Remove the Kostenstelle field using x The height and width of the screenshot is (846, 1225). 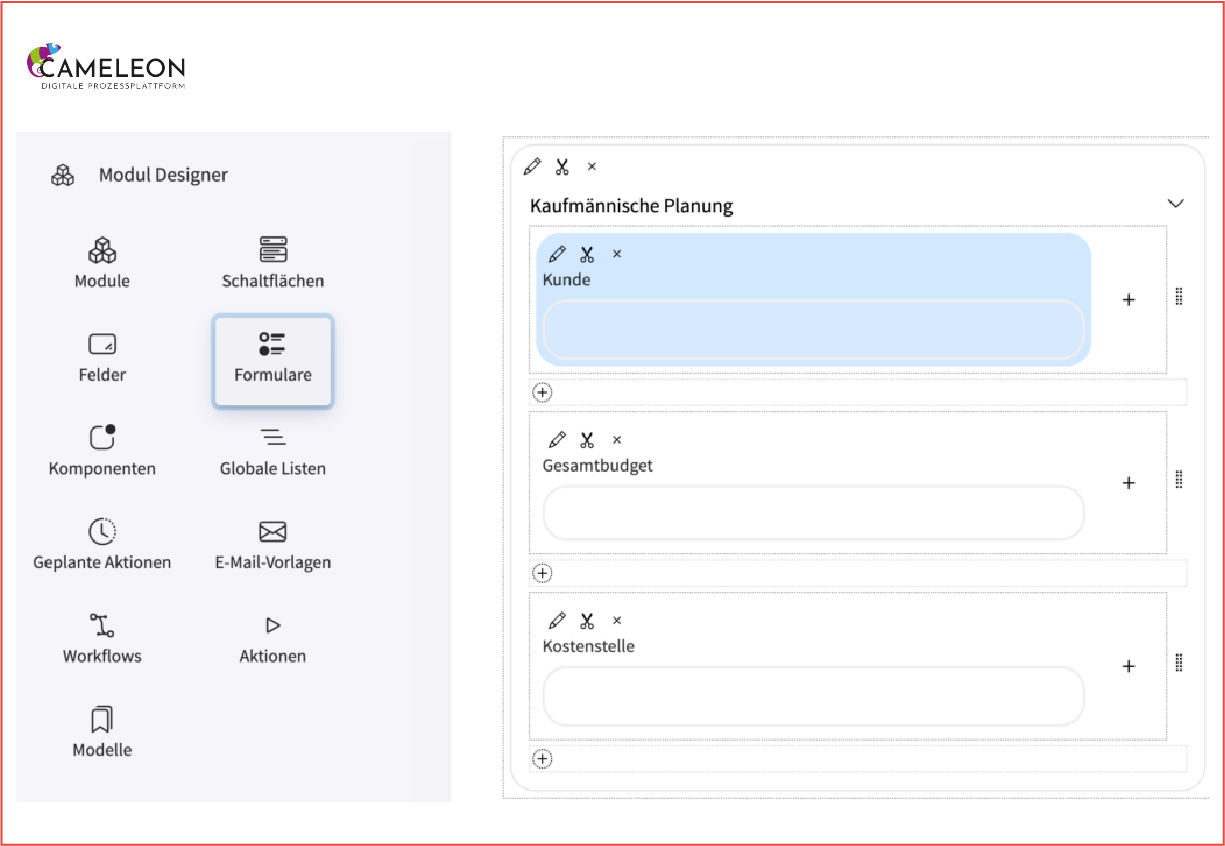pos(617,621)
